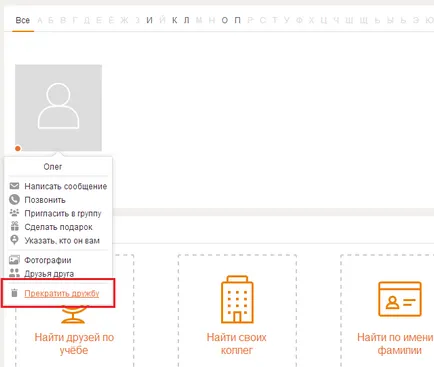Click the 'Найти друзей по учёбе' link
This screenshot has height=367, width=434.
point(74,344)
